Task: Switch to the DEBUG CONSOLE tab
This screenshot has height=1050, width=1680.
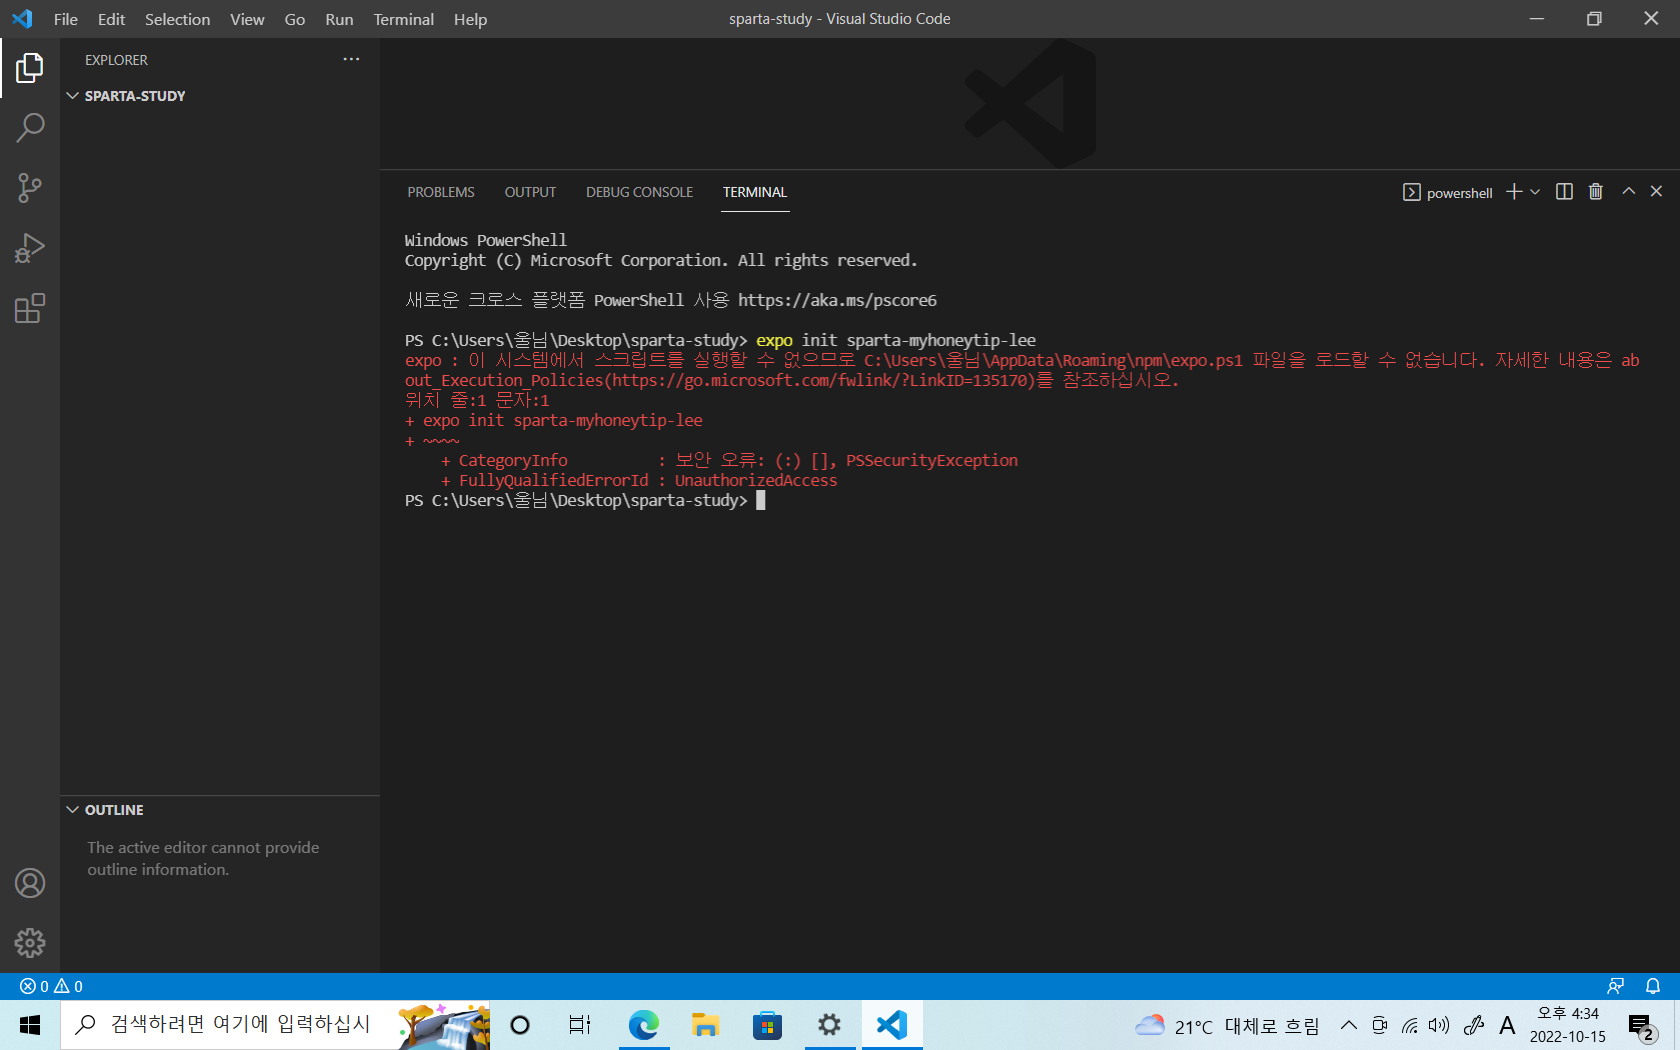Action: click(640, 192)
